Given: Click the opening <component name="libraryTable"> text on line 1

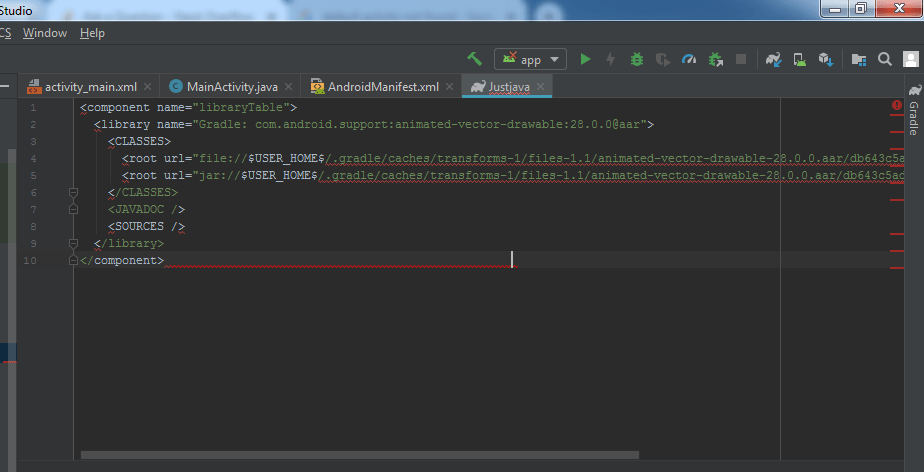Looking at the screenshot, I should (189, 108).
